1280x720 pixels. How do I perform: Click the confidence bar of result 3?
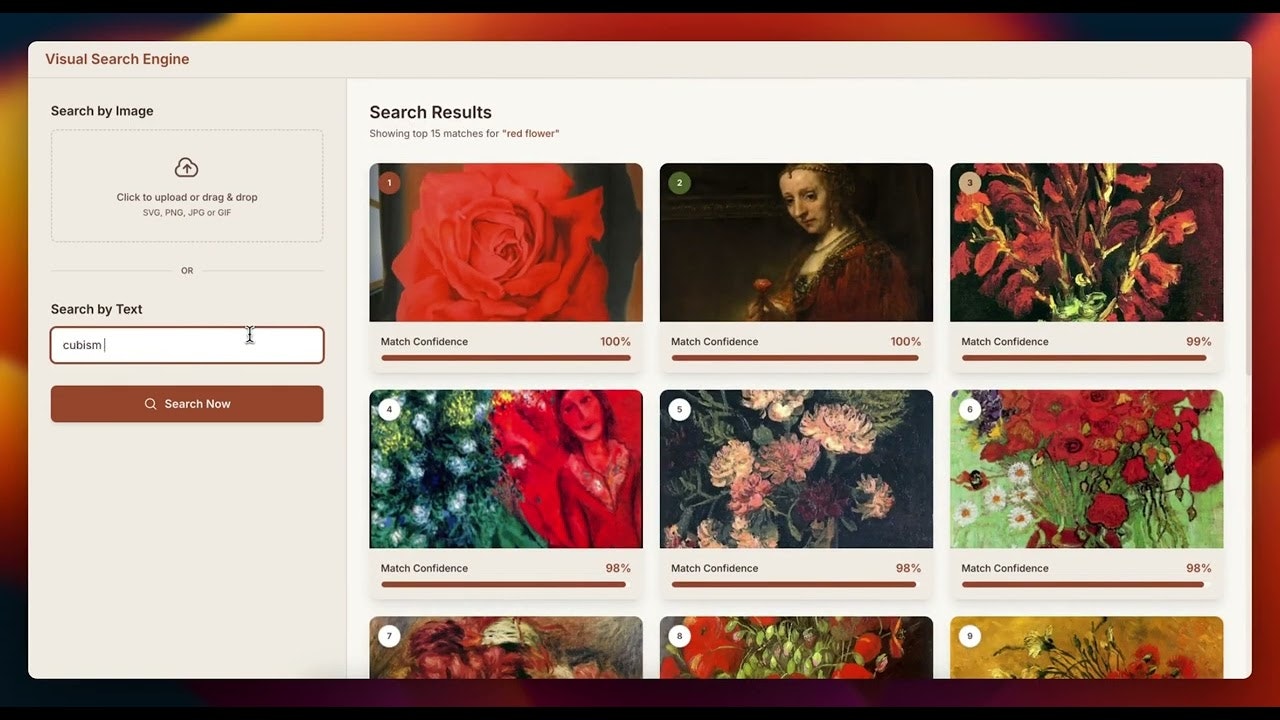click(1086, 358)
